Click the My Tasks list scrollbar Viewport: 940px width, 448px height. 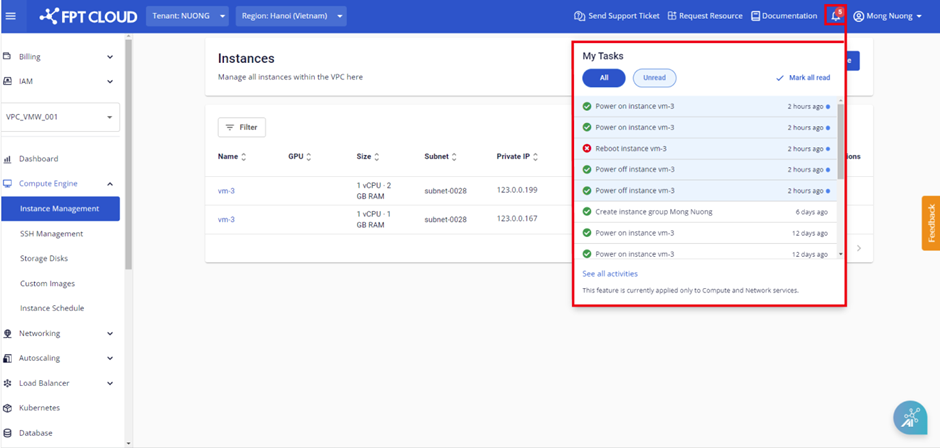click(x=840, y=140)
